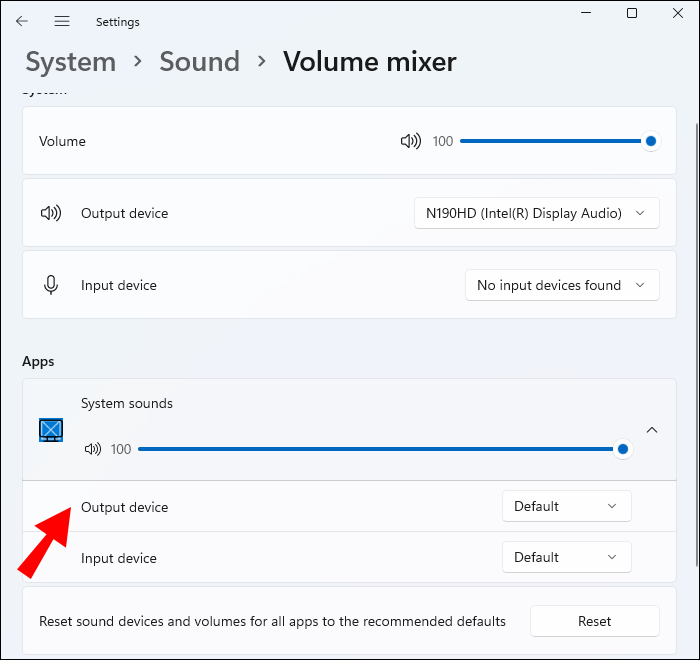This screenshot has height=660, width=700.
Task: Open the N190HD output device dropdown
Action: point(536,213)
